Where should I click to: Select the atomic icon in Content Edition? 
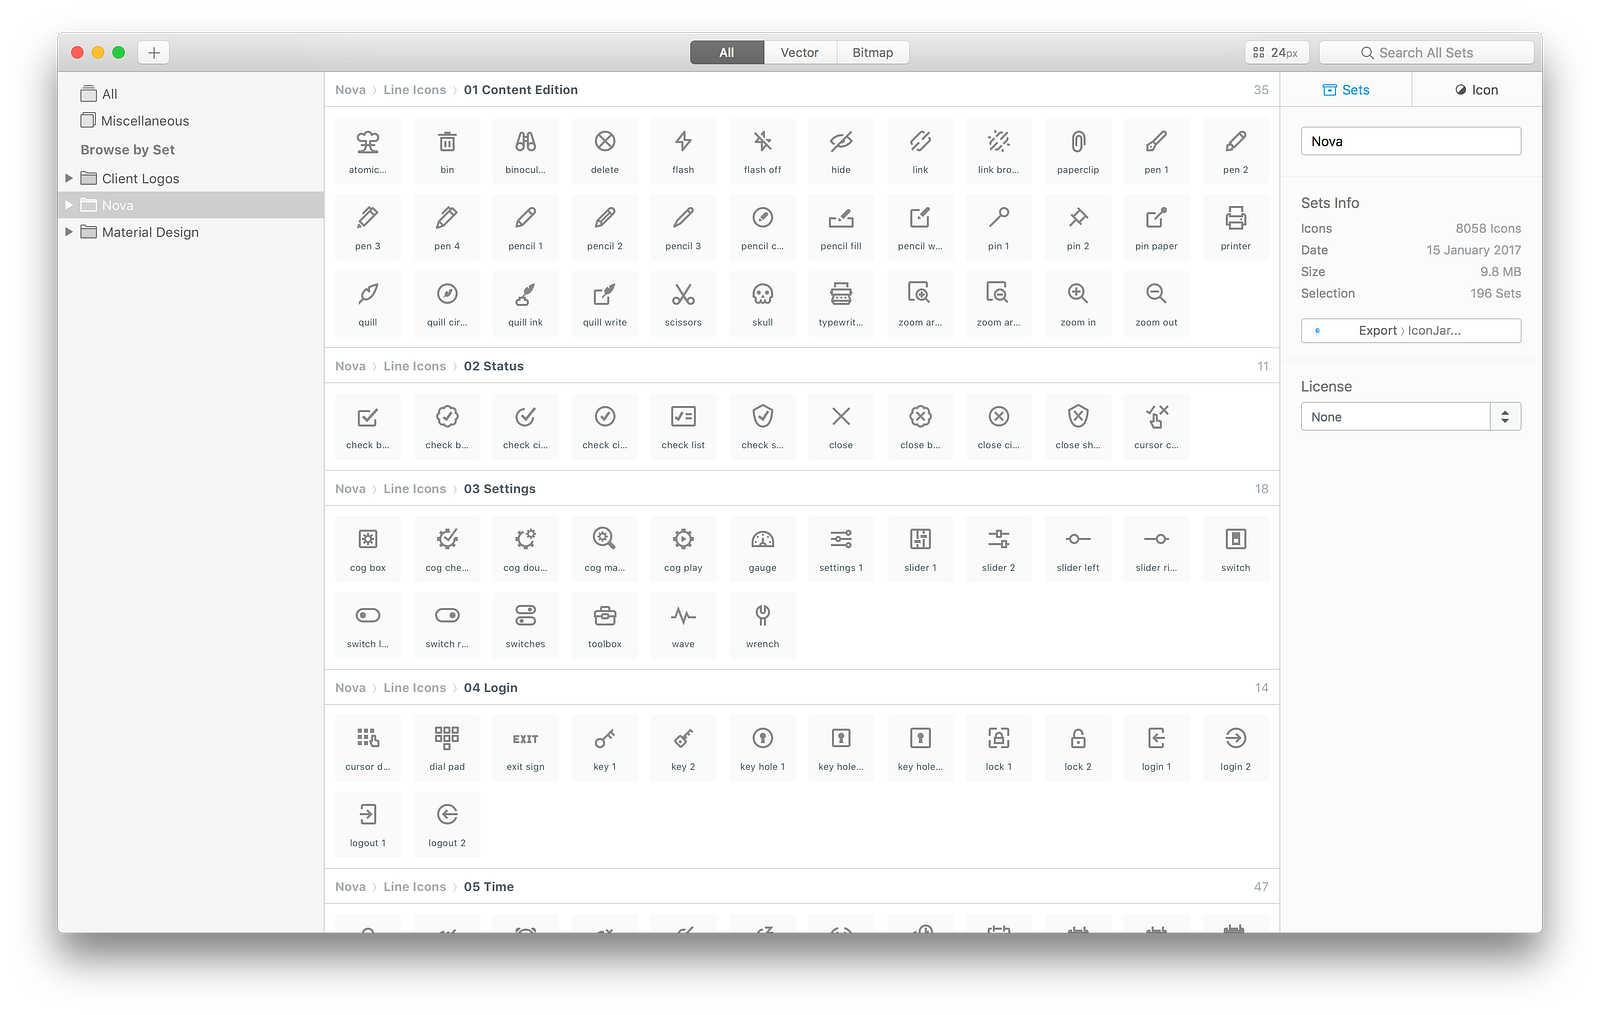click(368, 151)
